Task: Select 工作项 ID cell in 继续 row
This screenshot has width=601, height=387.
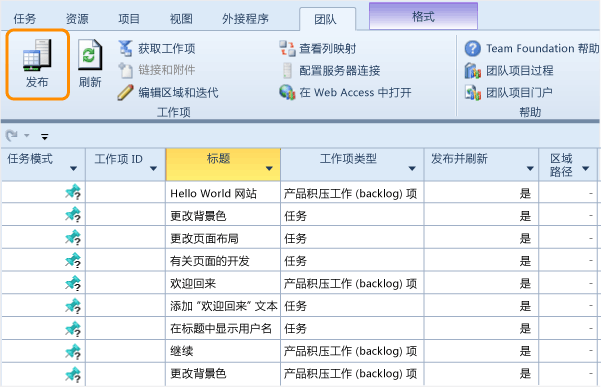Action: [125, 351]
